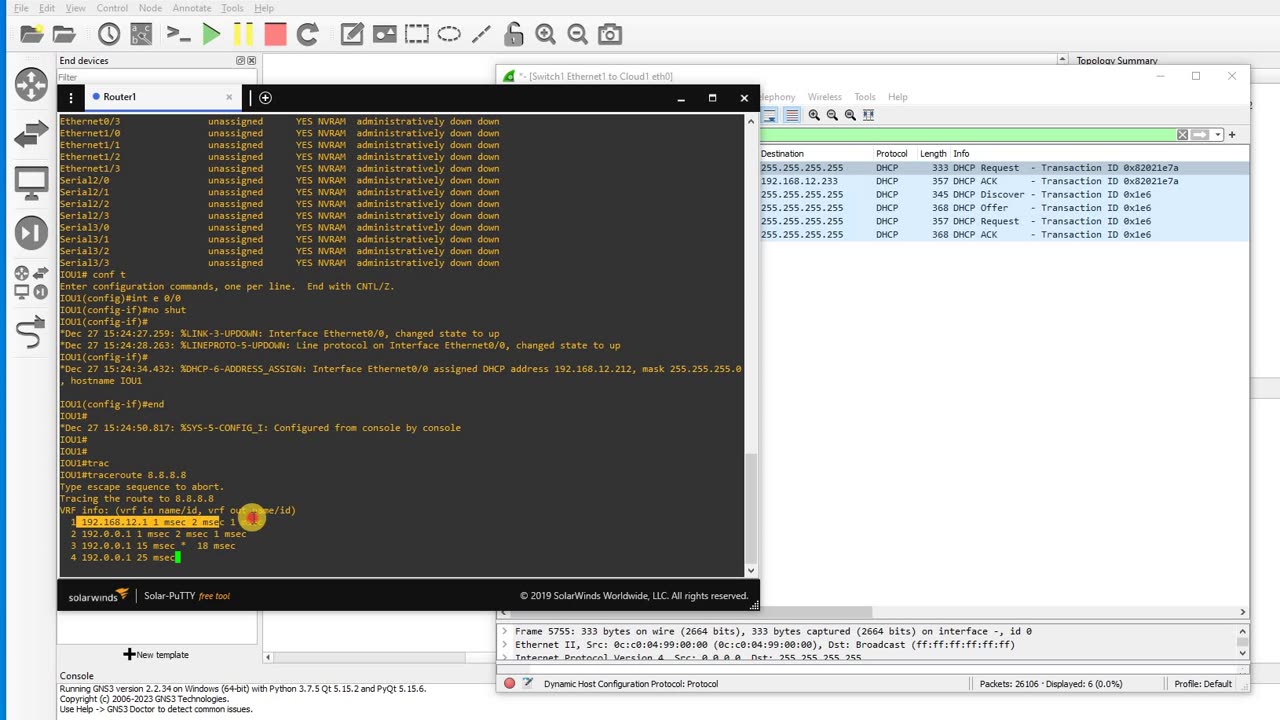Start all nodes with green play button
Viewport: 1280px width, 720px height.
click(x=211, y=34)
